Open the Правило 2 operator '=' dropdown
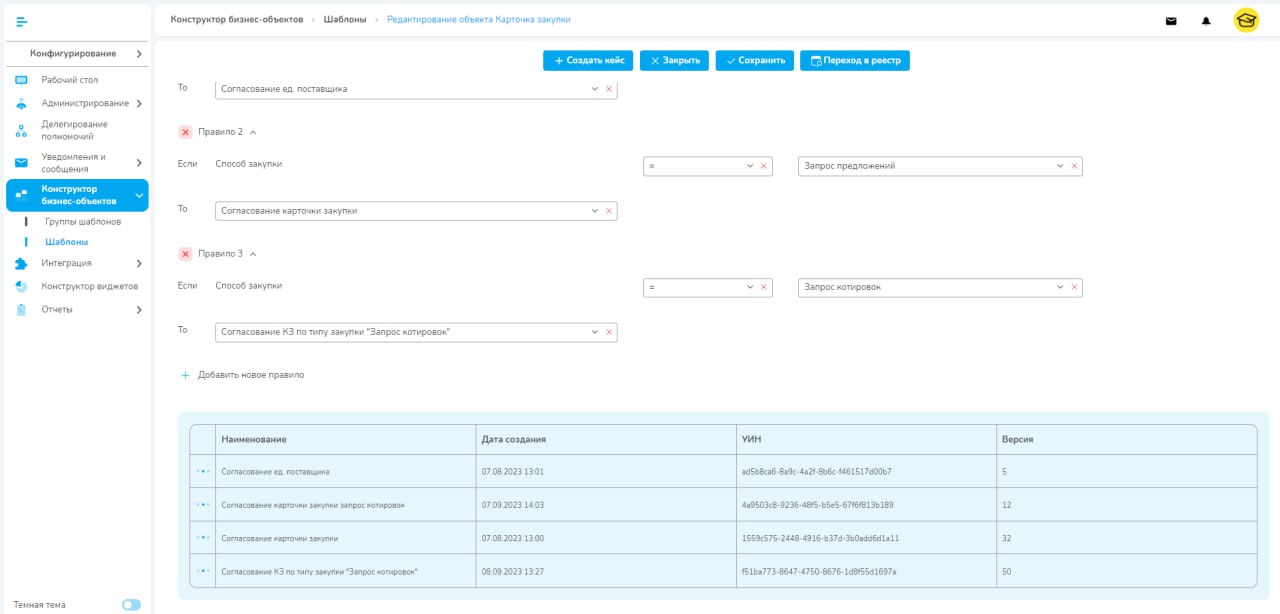The height and width of the screenshot is (614, 1280). (x=751, y=166)
